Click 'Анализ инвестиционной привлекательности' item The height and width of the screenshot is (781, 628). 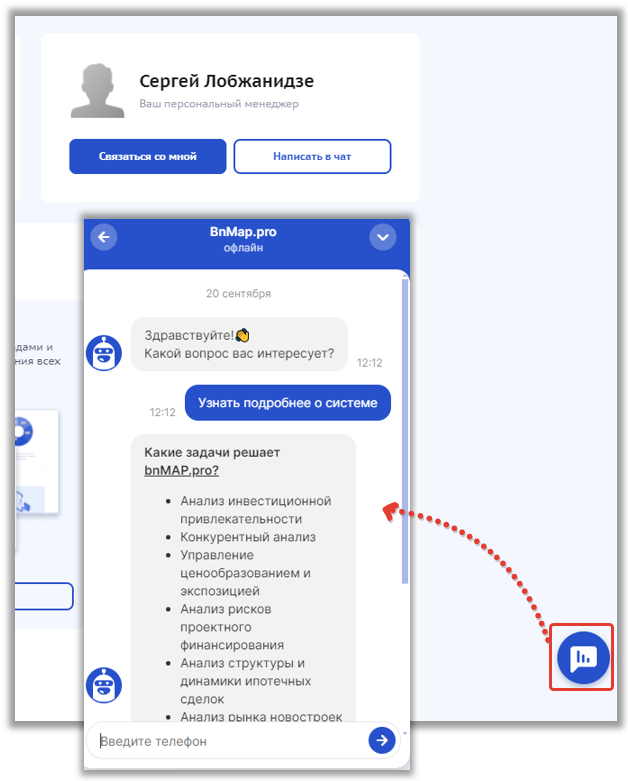click(255, 510)
